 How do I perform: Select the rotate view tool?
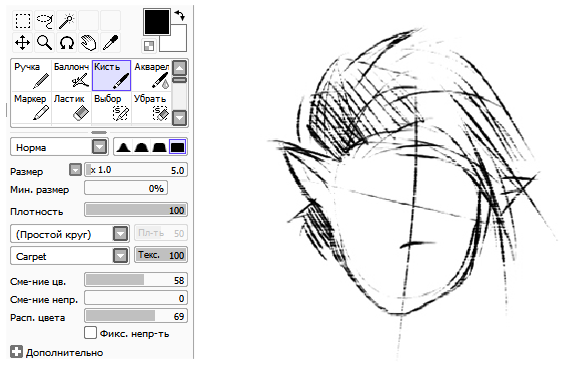(67, 42)
